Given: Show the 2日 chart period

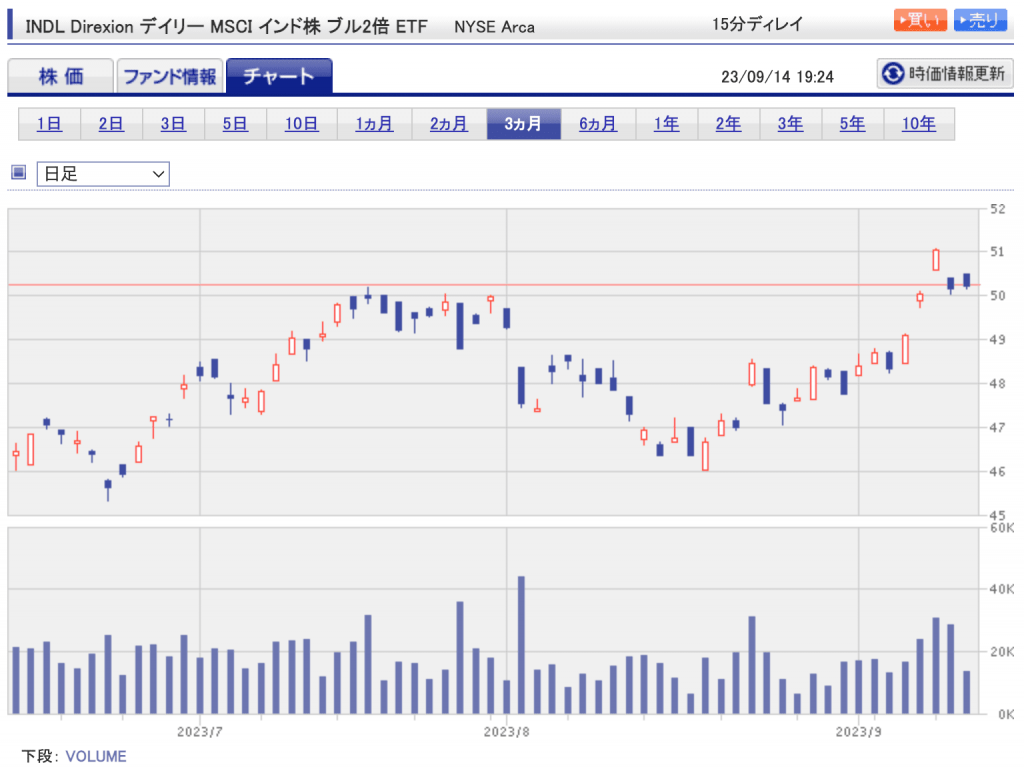Looking at the screenshot, I should pos(111,124).
